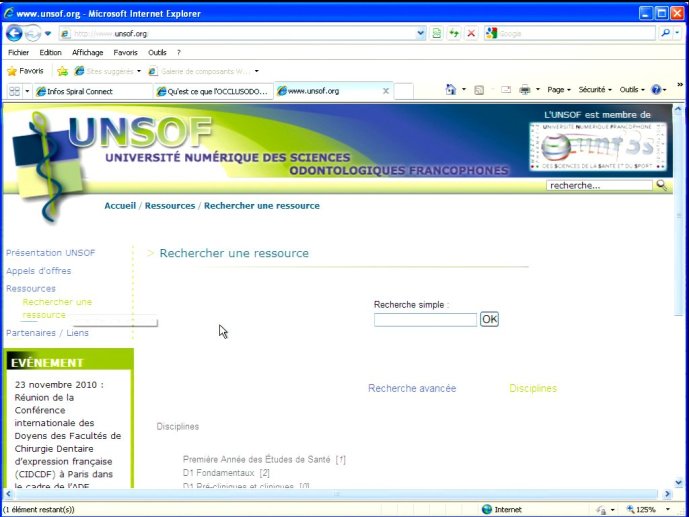
Task: Open the Favoris menu in menu bar
Action: (x=126, y=53)
